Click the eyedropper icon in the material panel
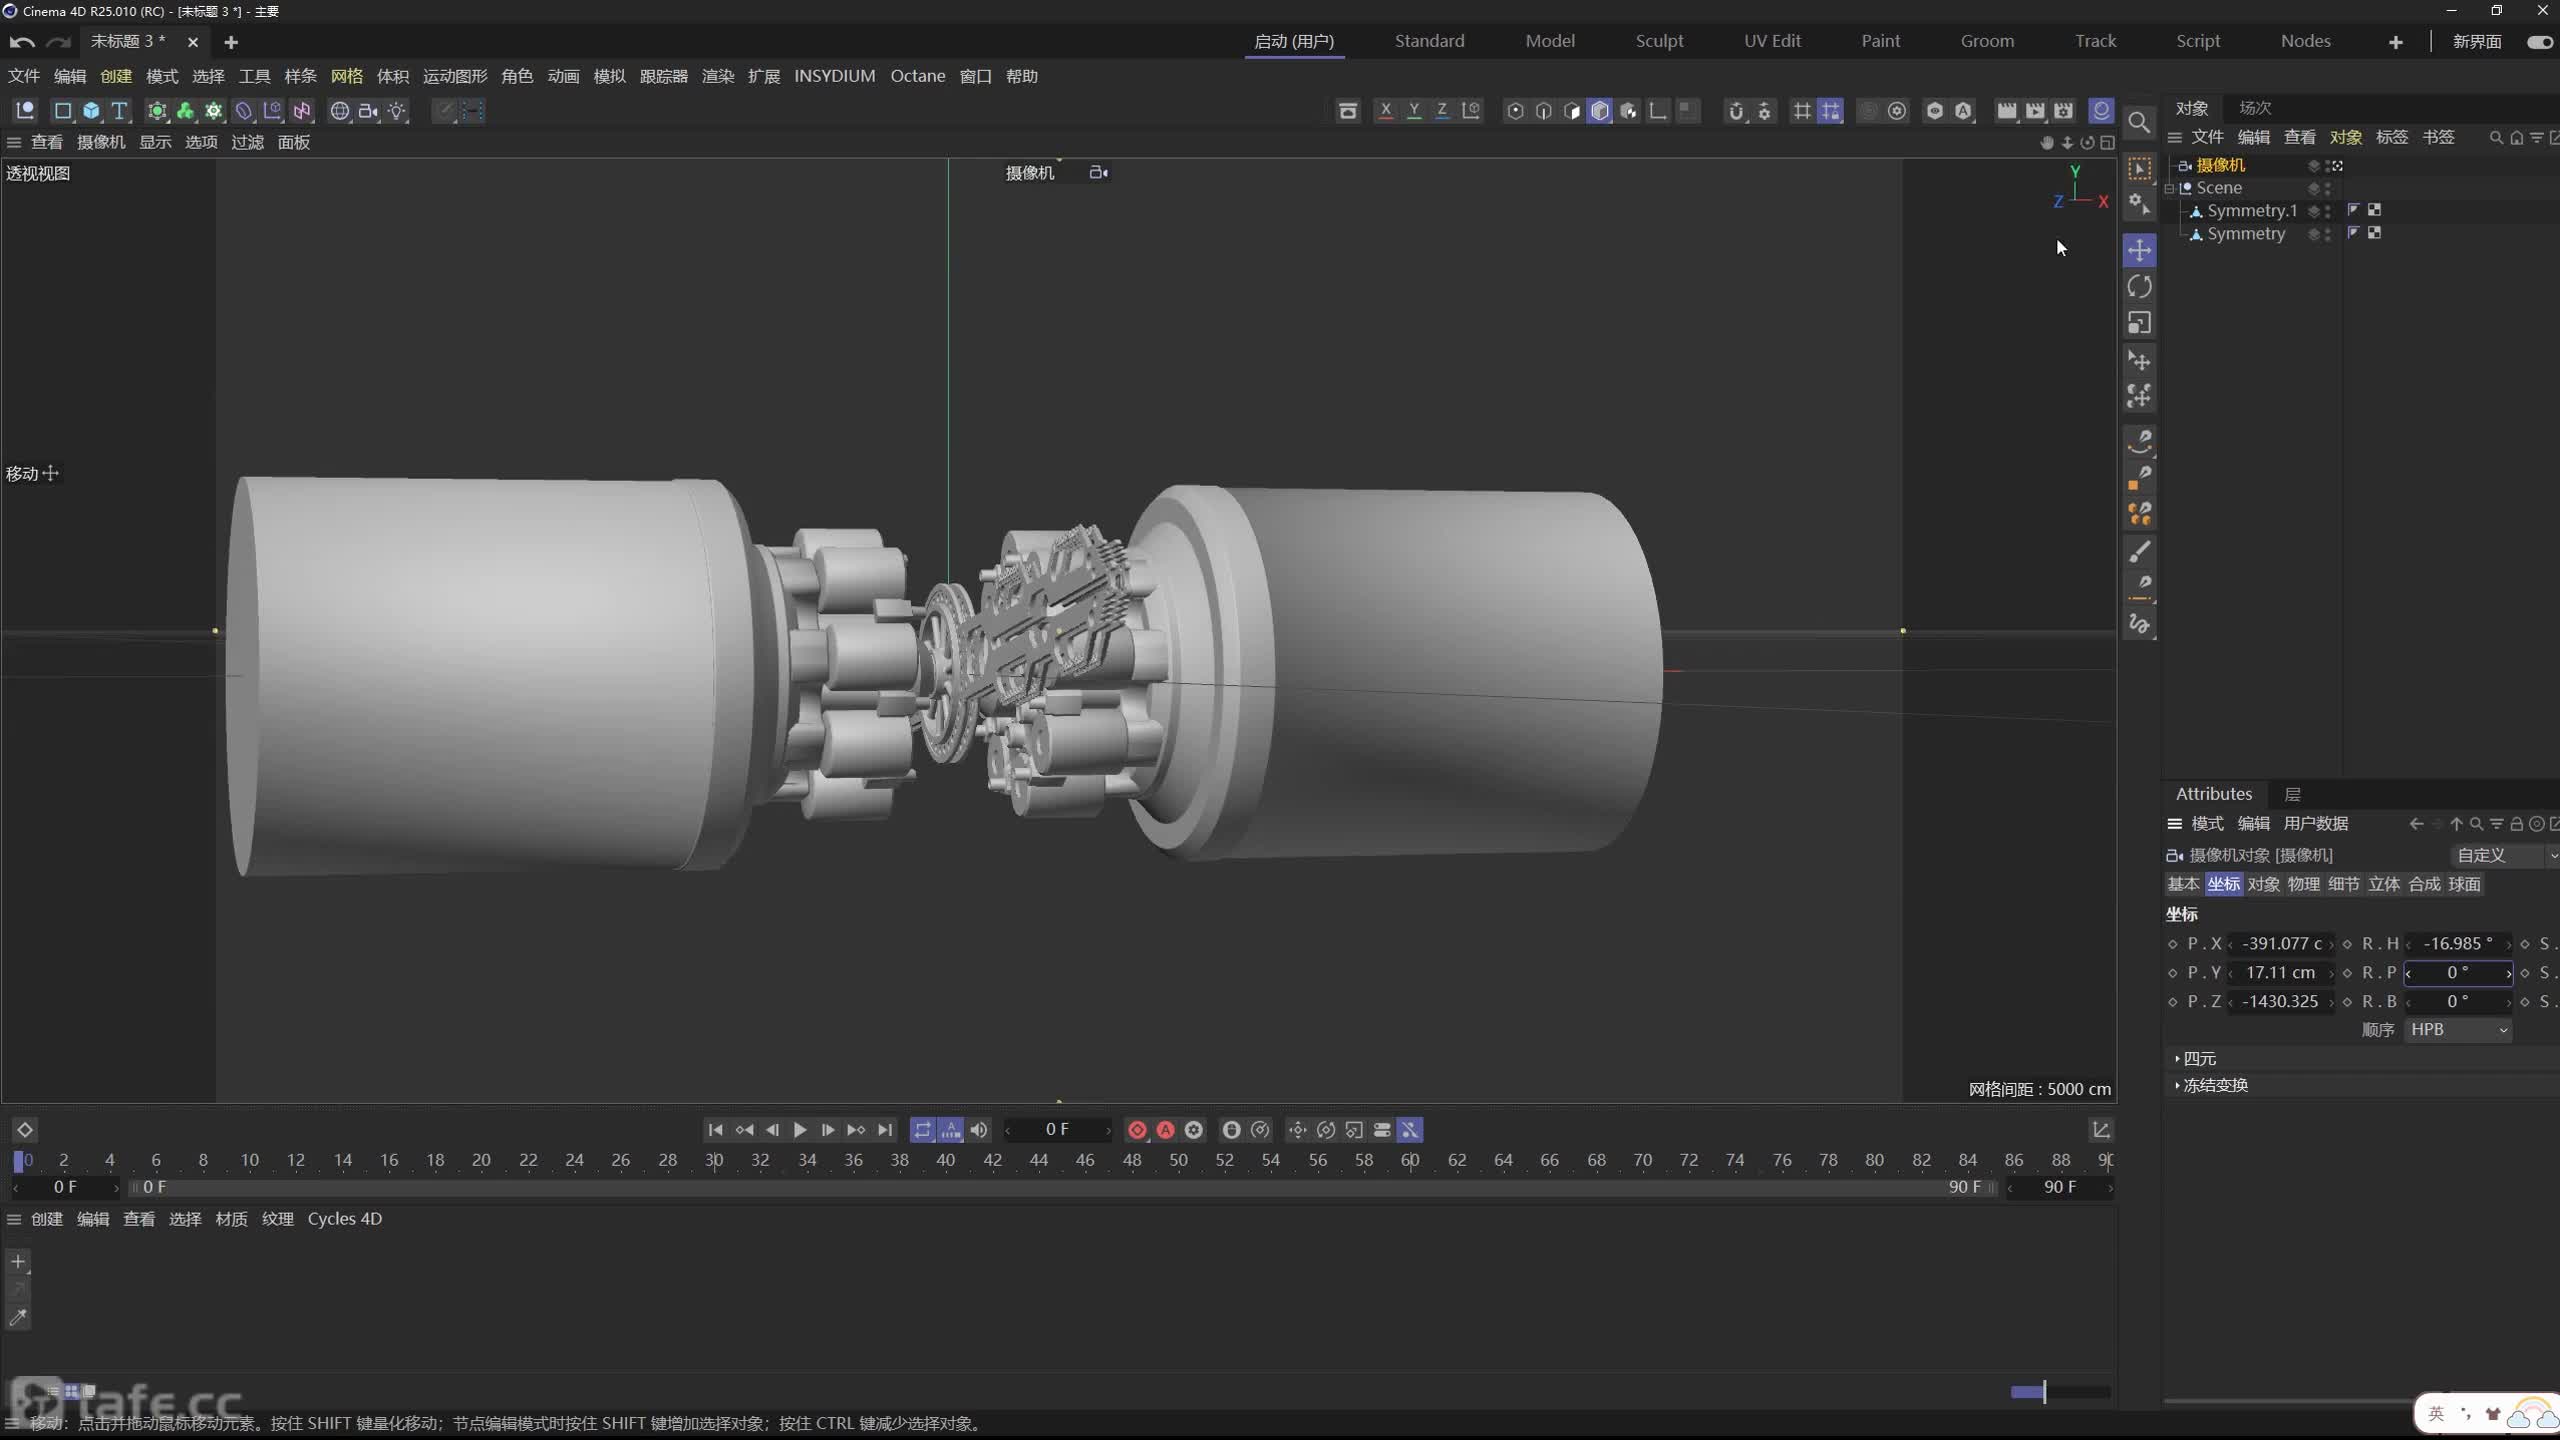2560x1440 pixels. (18, 1318)
